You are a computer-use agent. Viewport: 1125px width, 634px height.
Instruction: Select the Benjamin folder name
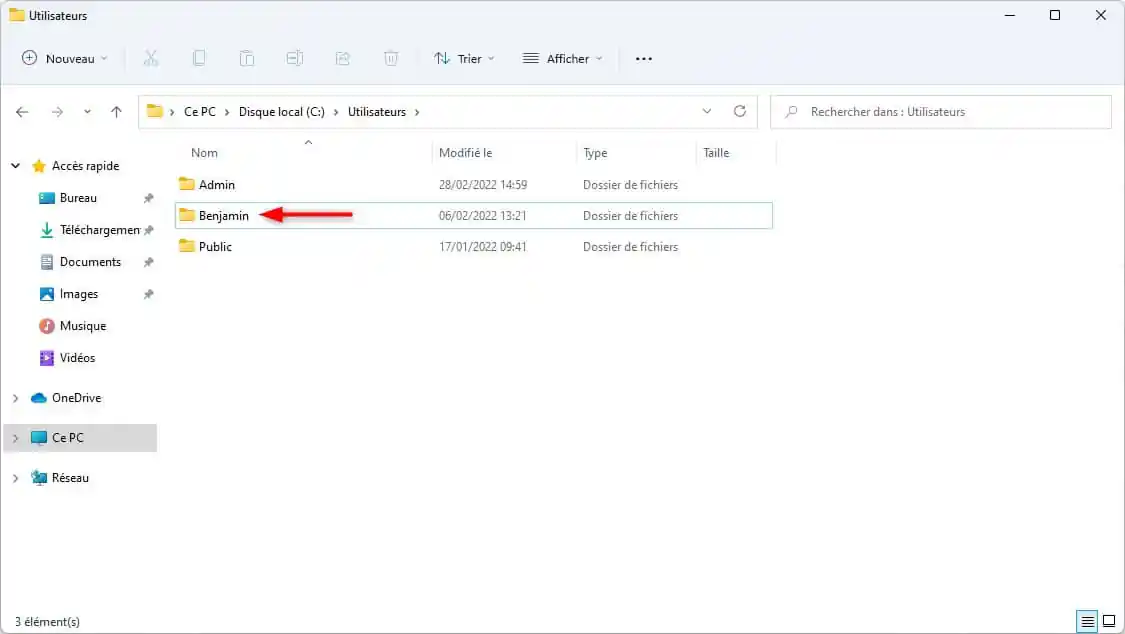224,215
